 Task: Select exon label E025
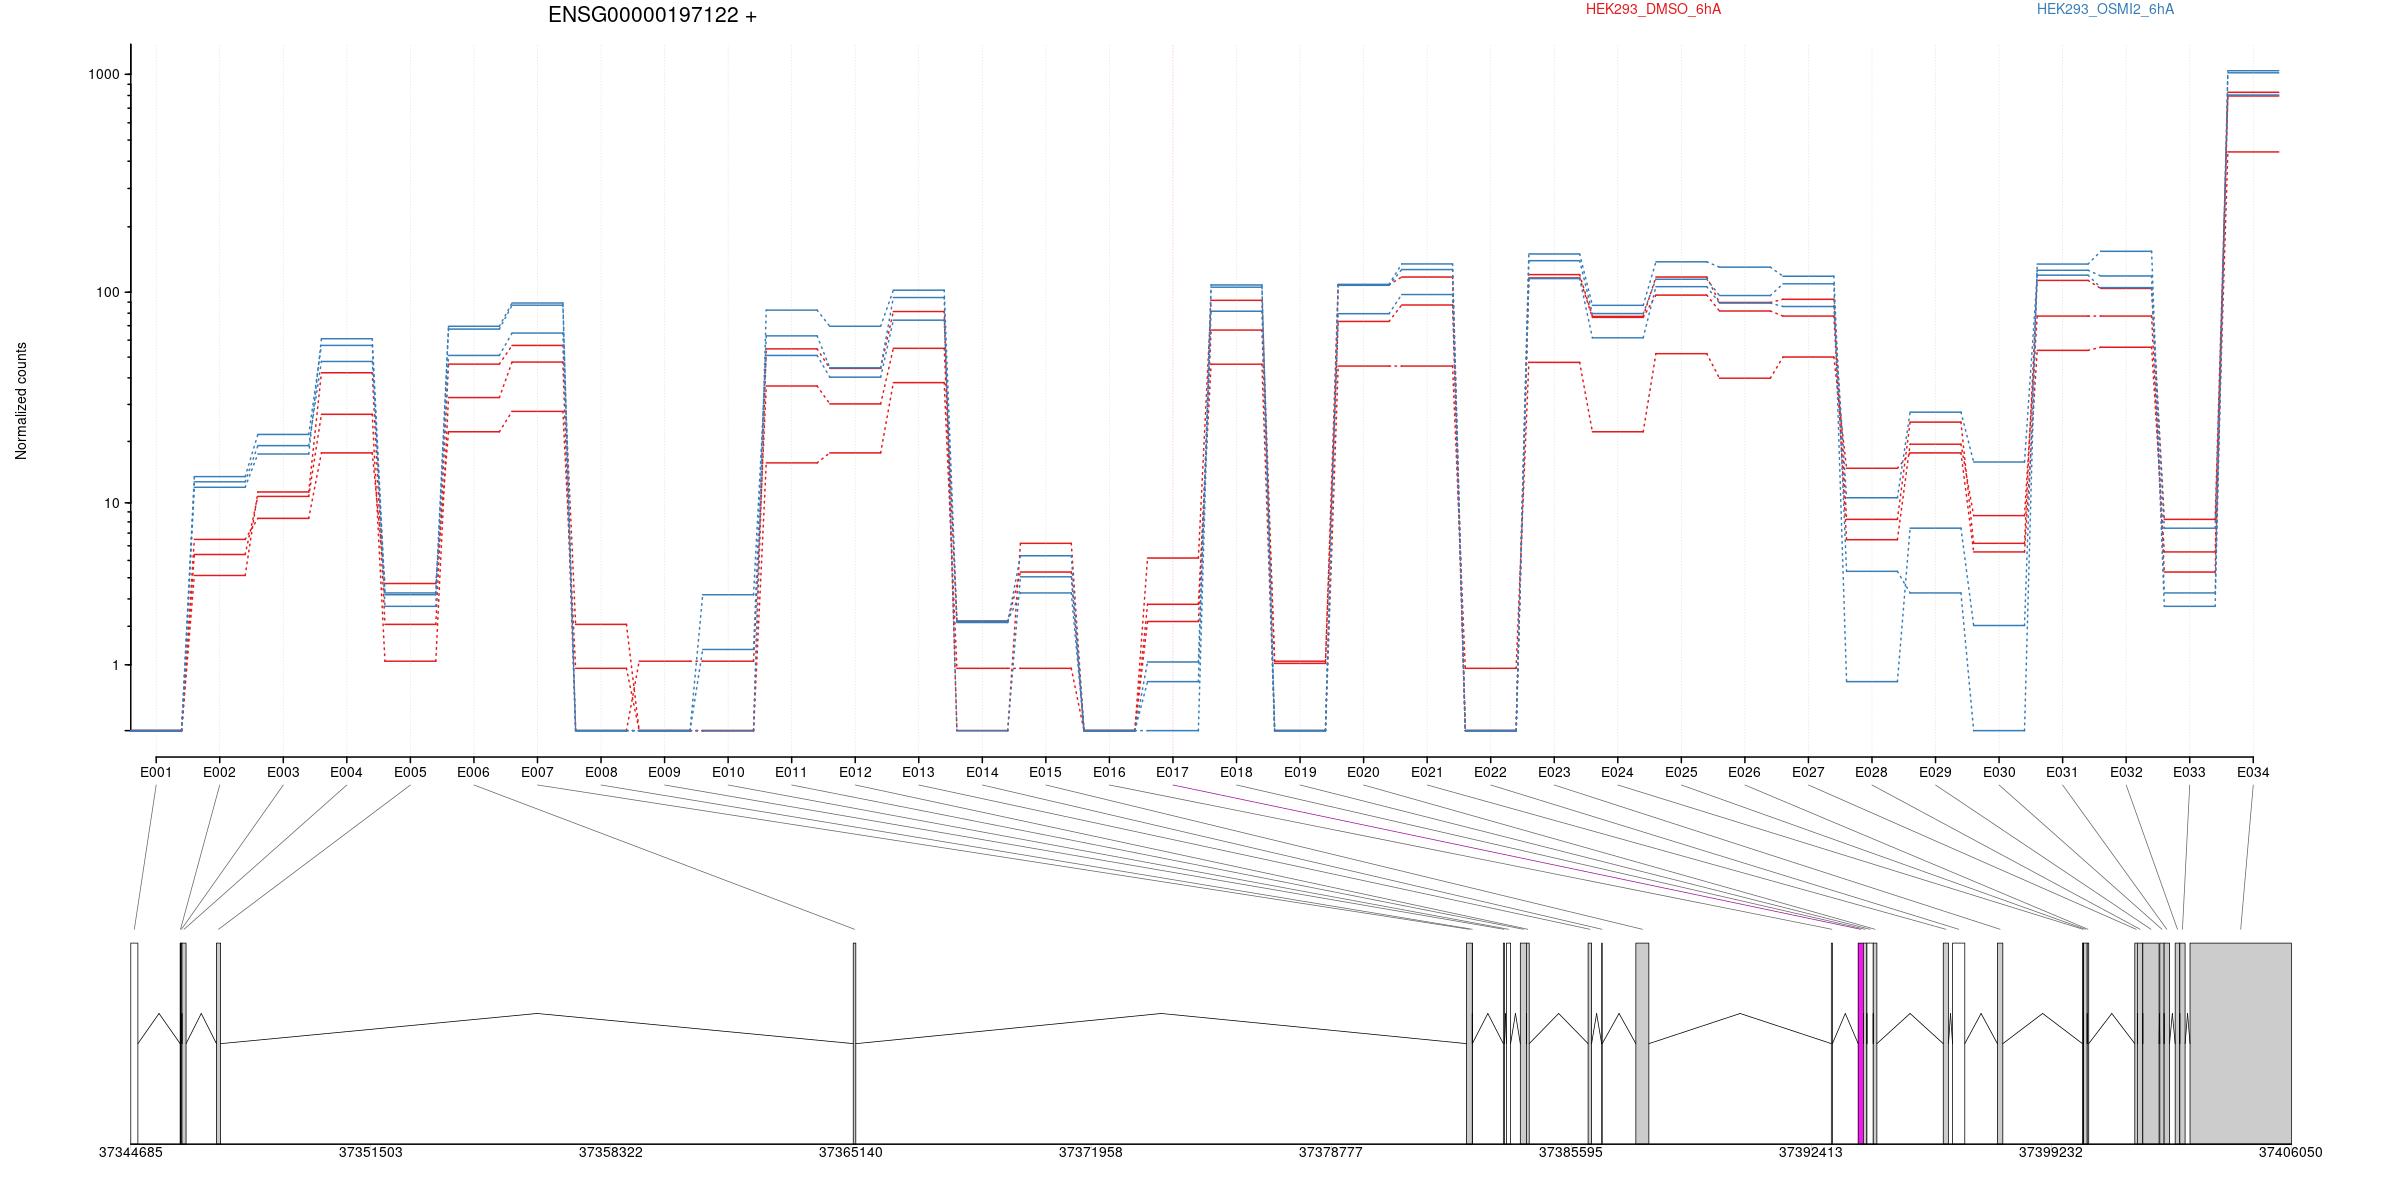pos(1681,772)
